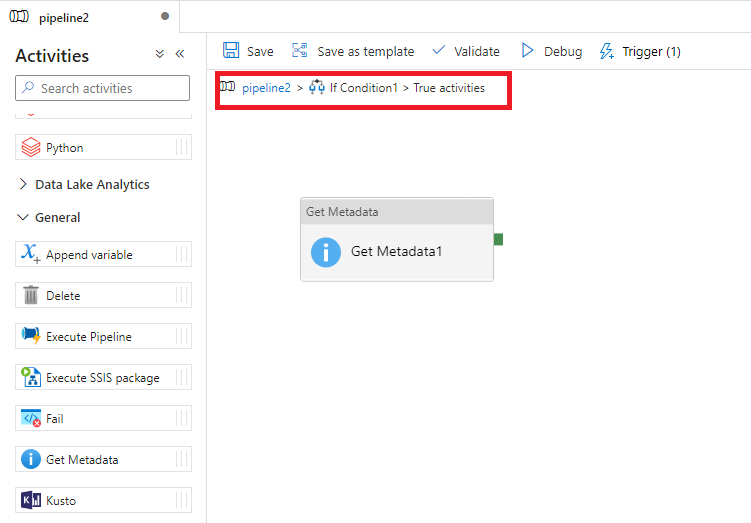Select the Execute SSIS package label
The height and width of the screenshot is (523, 751).
click(102, 378)
